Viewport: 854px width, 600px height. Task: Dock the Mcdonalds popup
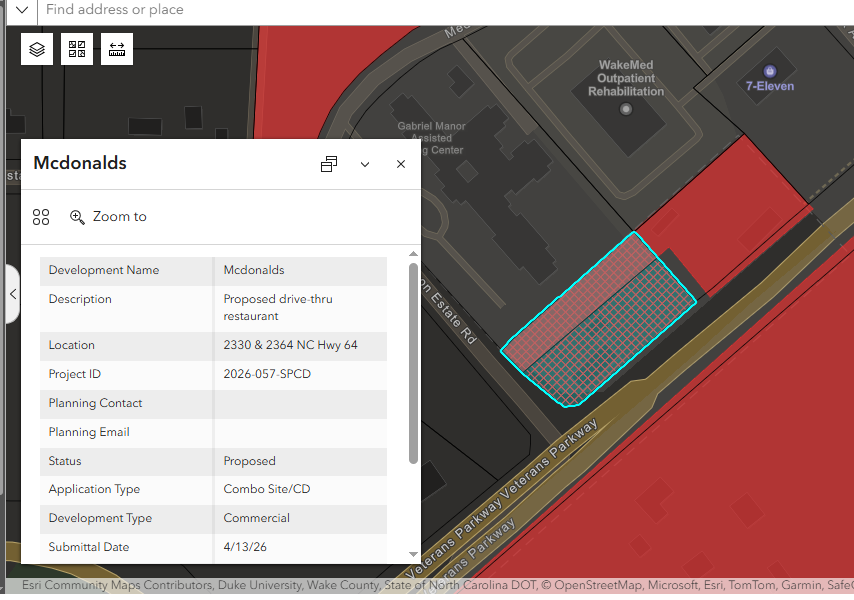click(x=329, y=164)
